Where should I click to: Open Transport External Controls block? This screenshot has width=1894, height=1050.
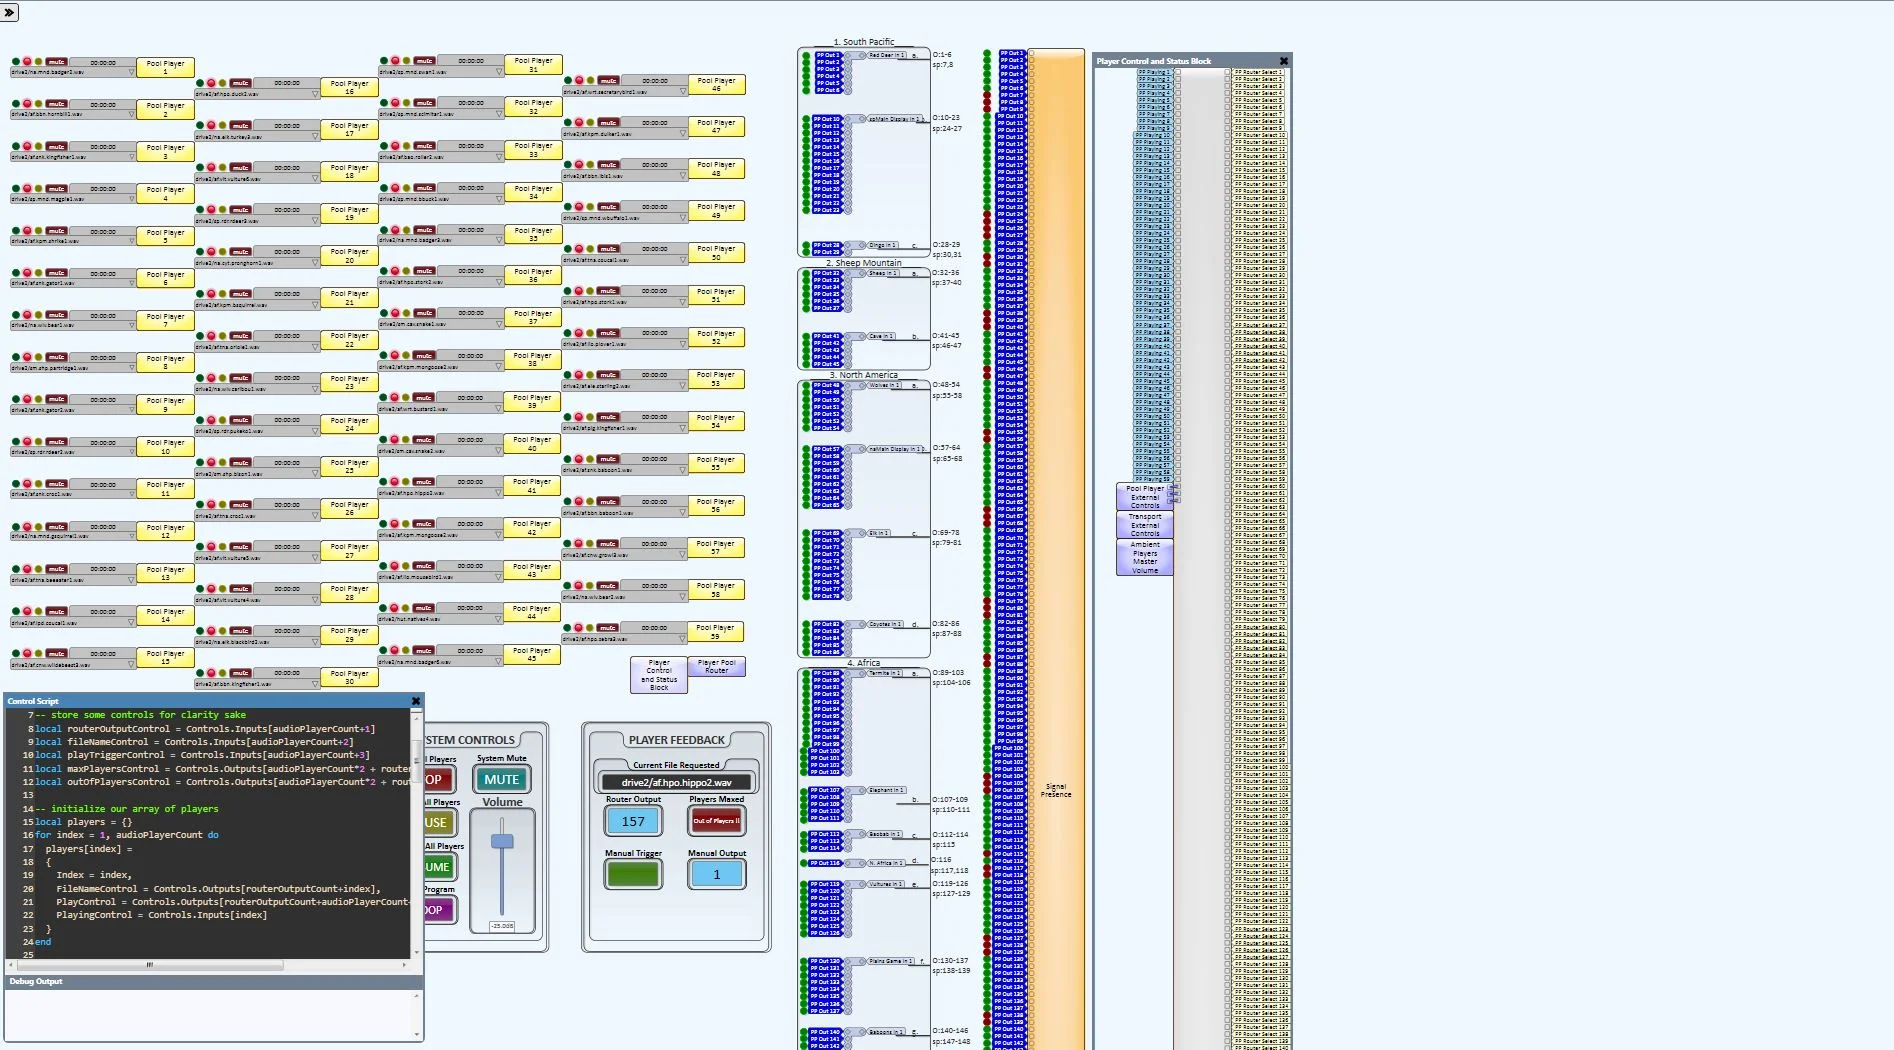1145,525
